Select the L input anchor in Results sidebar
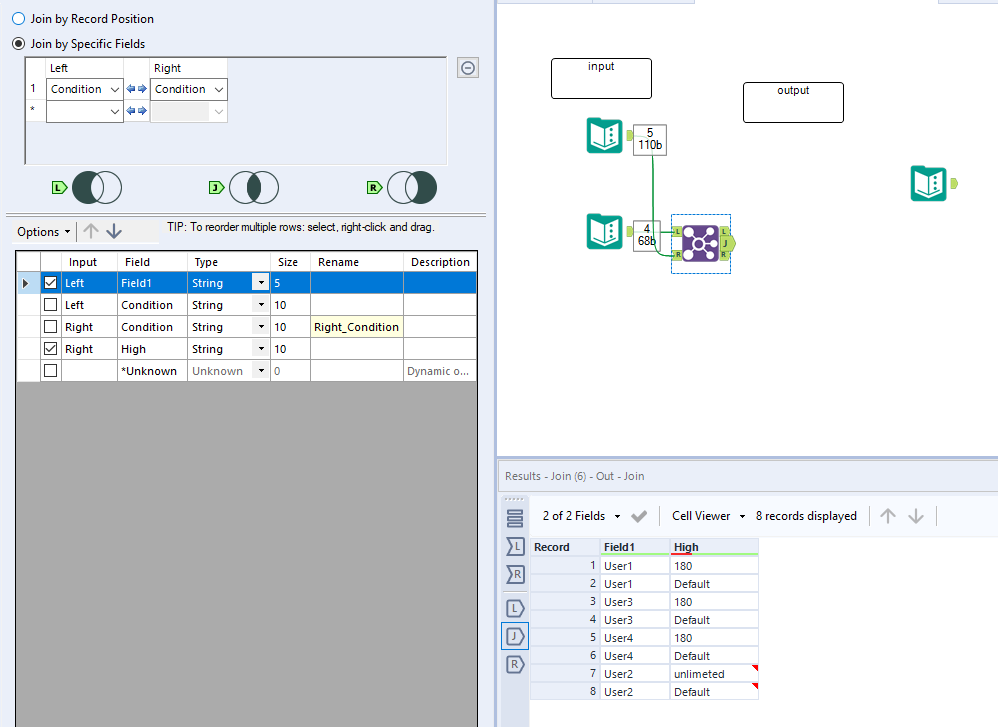 pos(515,546)
